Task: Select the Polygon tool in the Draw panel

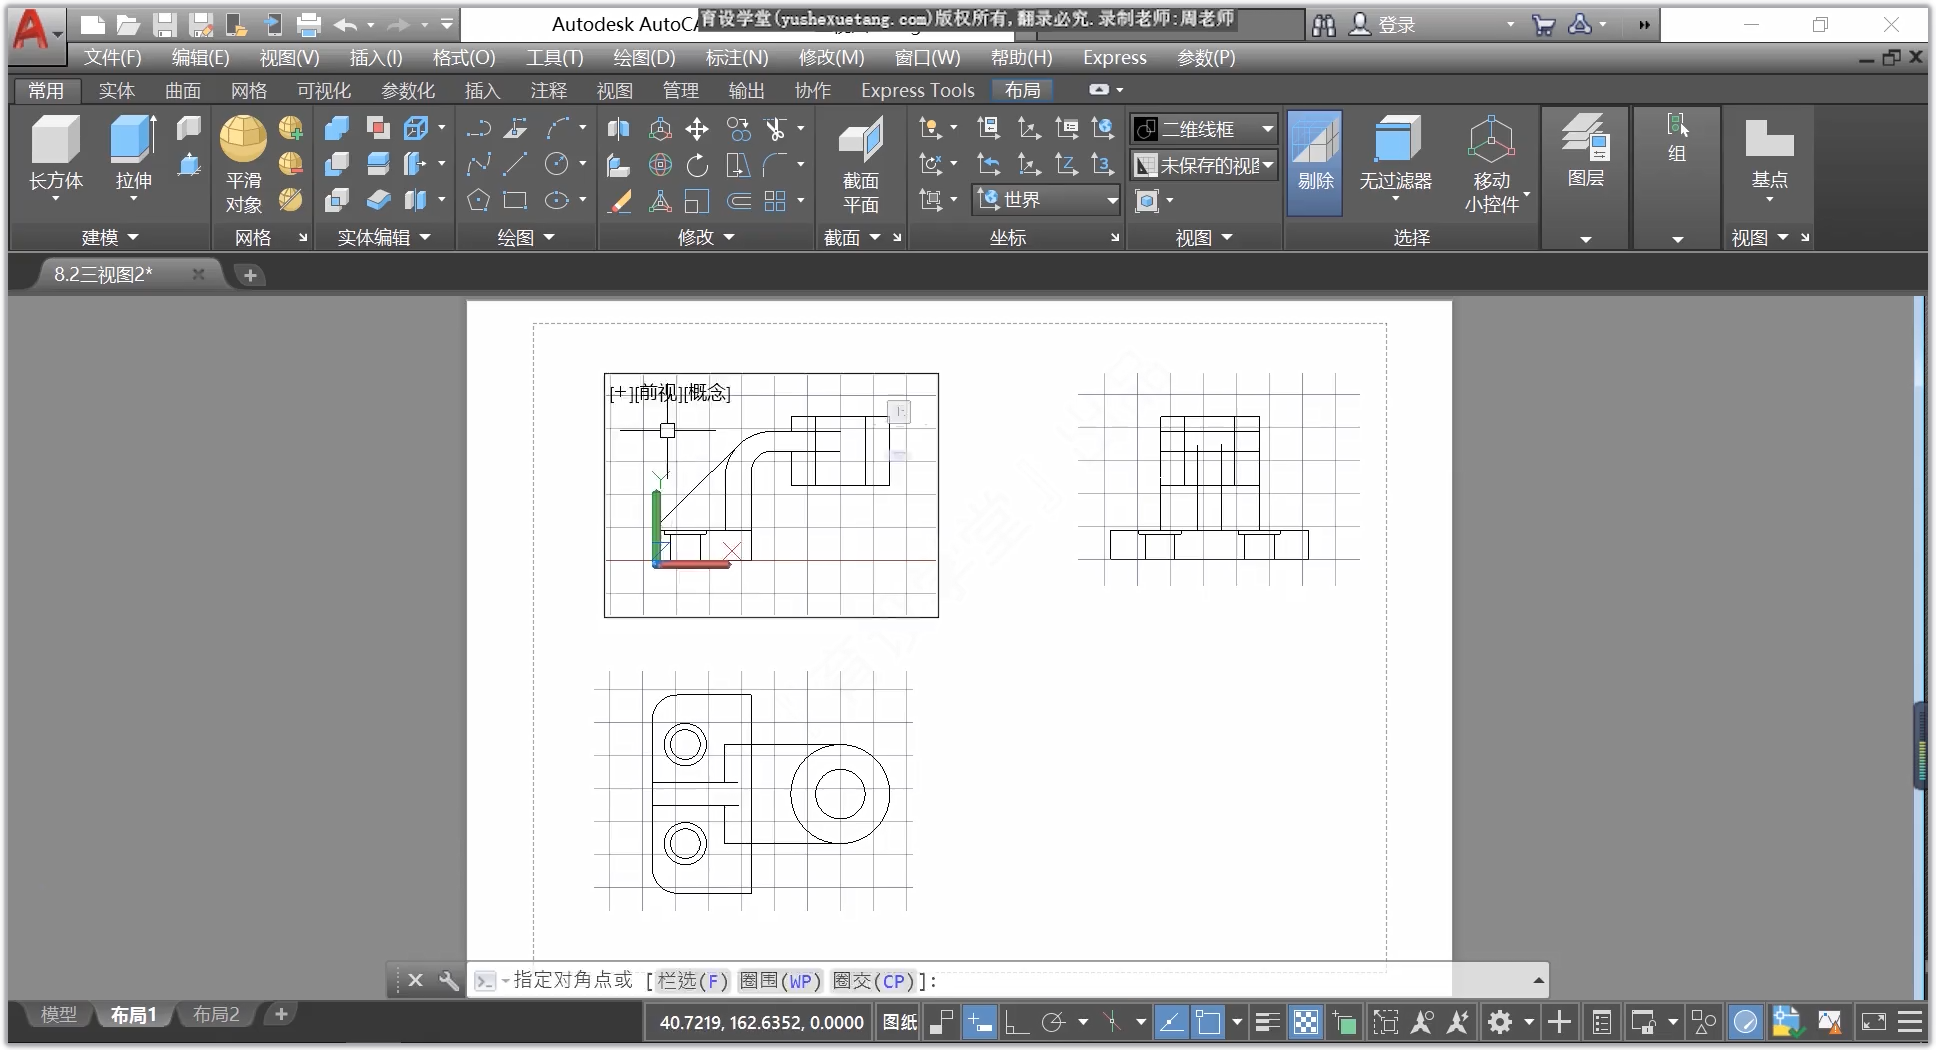Action: (479, 201)
